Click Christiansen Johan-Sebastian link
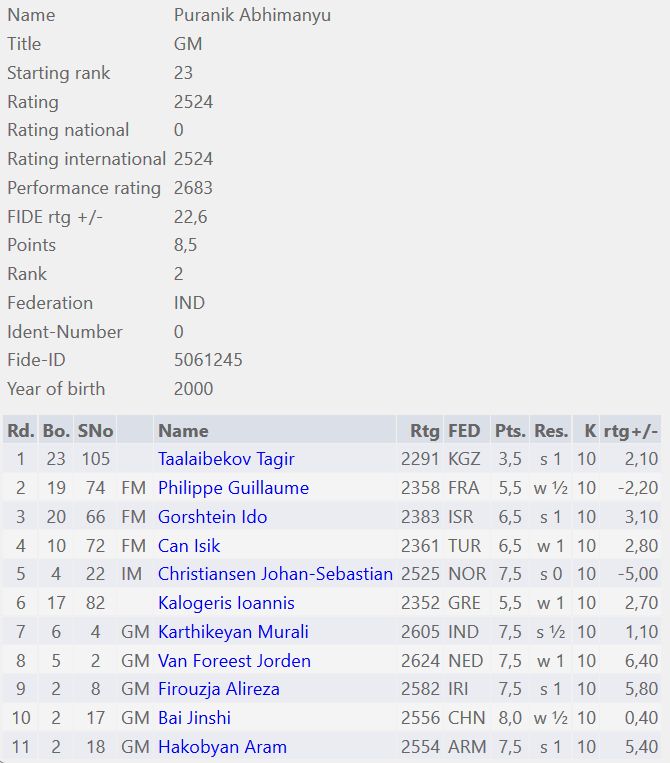 click(x=275, y=574)
